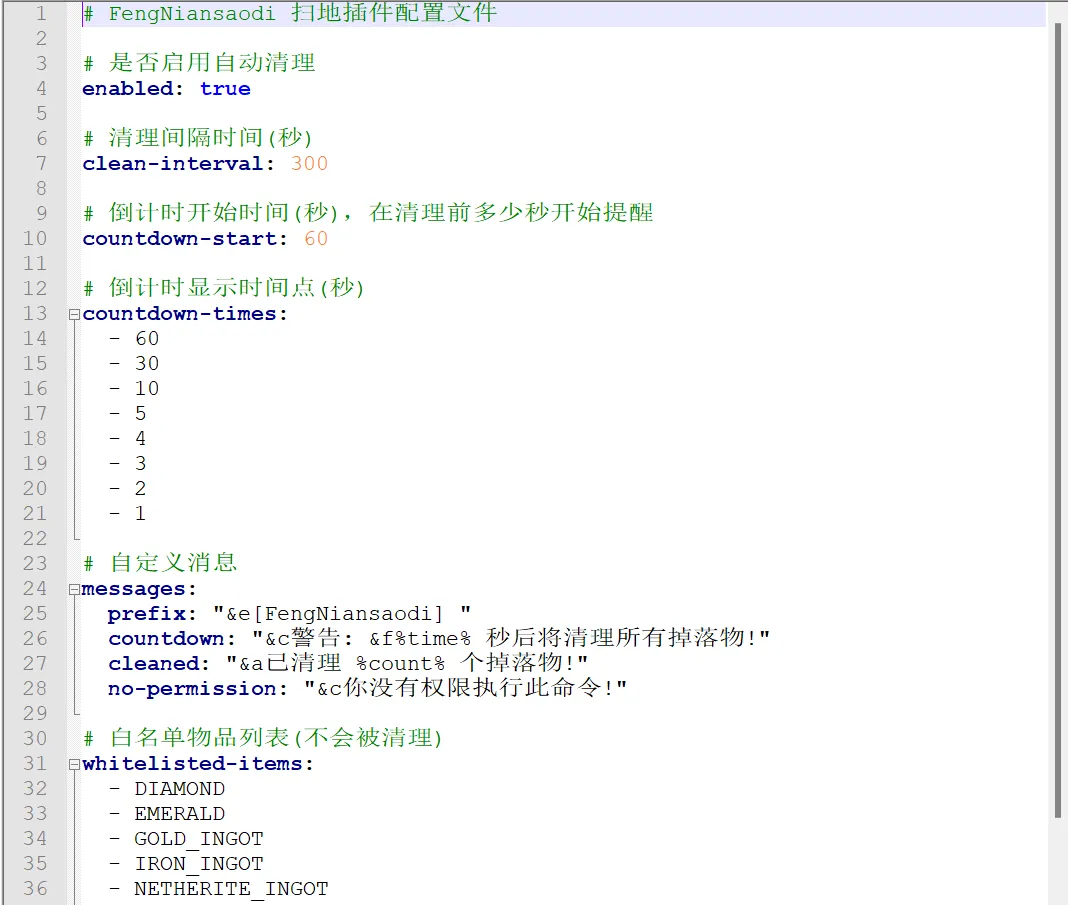This screenshot has height=905, width=1068.
Task: Click list entry 3 under countdown-times
Action: pyautogui.click(x=140, y=464)
